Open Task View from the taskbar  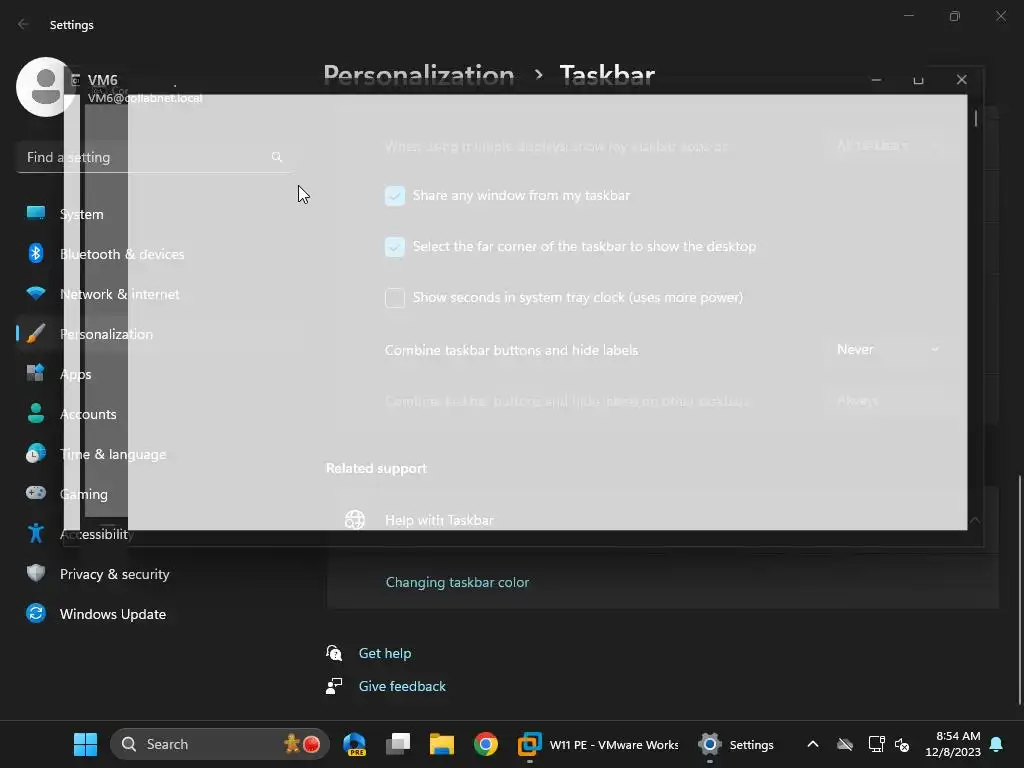pyautogui.click(x=398, y=744)
